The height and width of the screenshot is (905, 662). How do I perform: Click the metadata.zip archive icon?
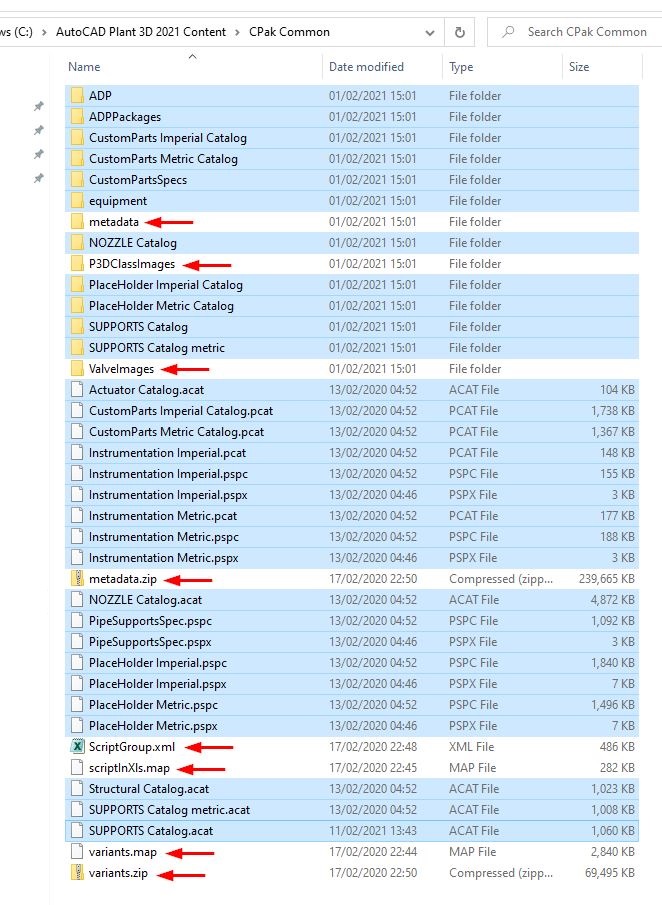pos(77,579)
